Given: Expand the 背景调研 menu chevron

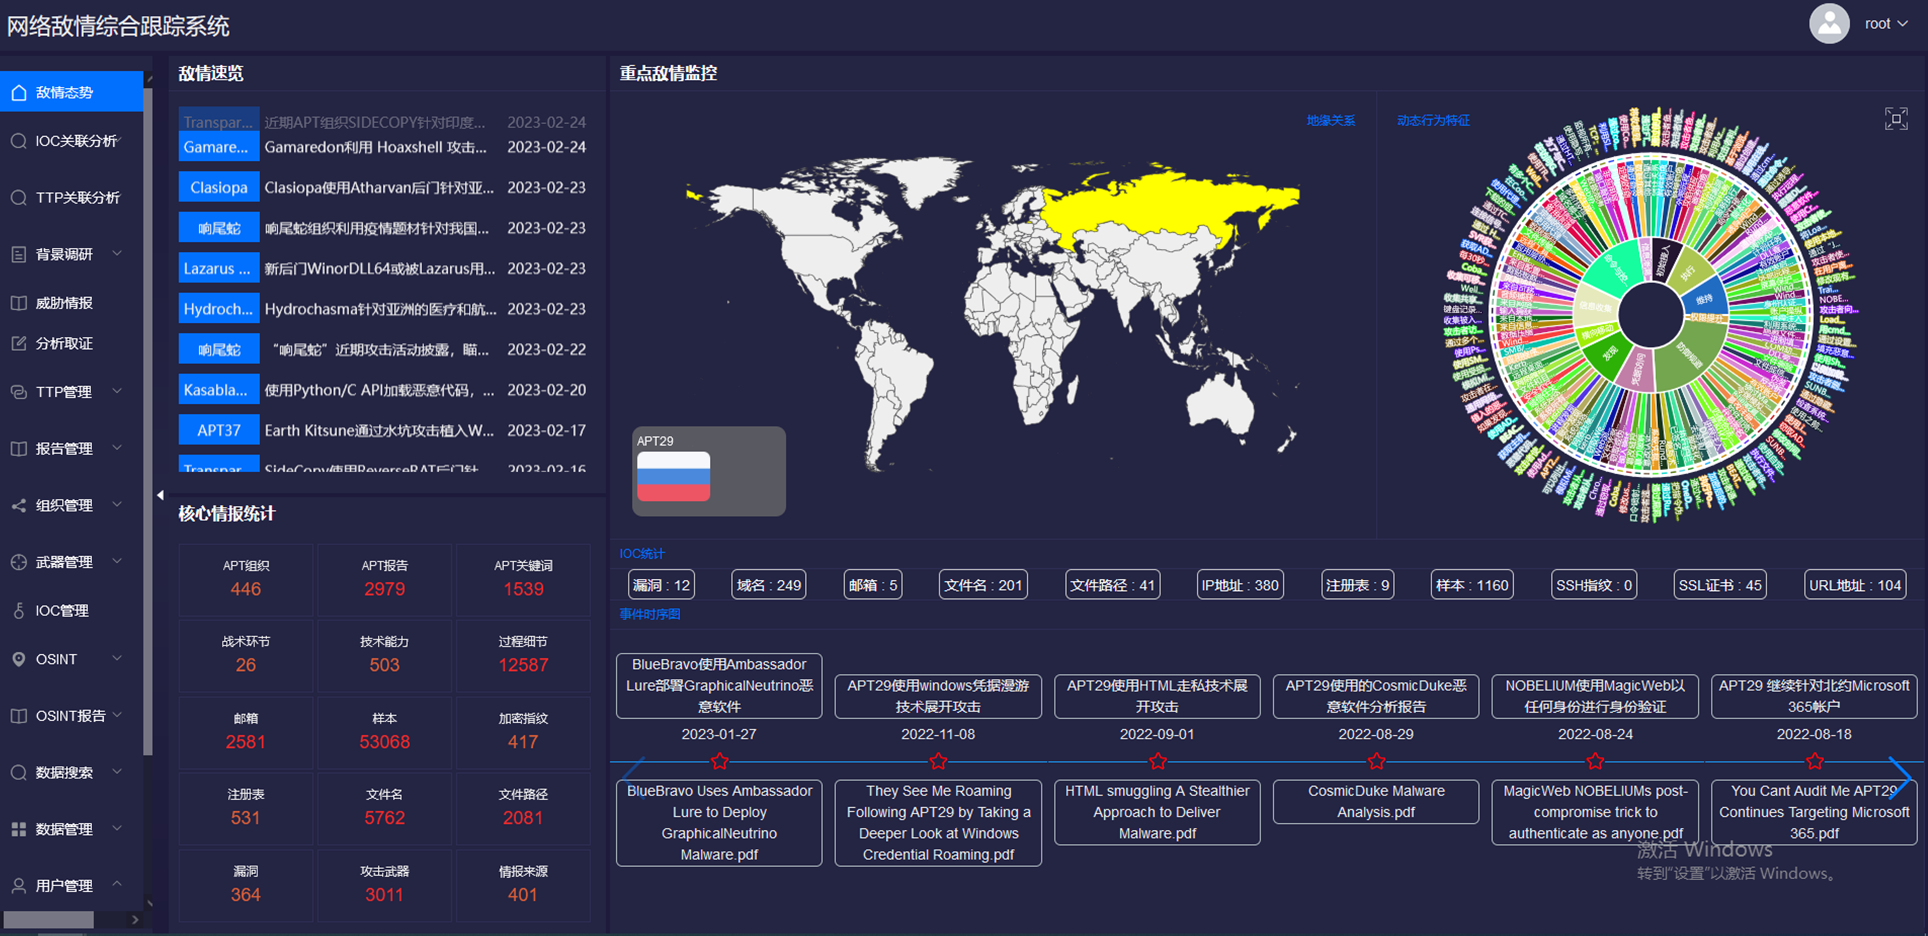Looking at the screenshot, I should pos(117,254).
